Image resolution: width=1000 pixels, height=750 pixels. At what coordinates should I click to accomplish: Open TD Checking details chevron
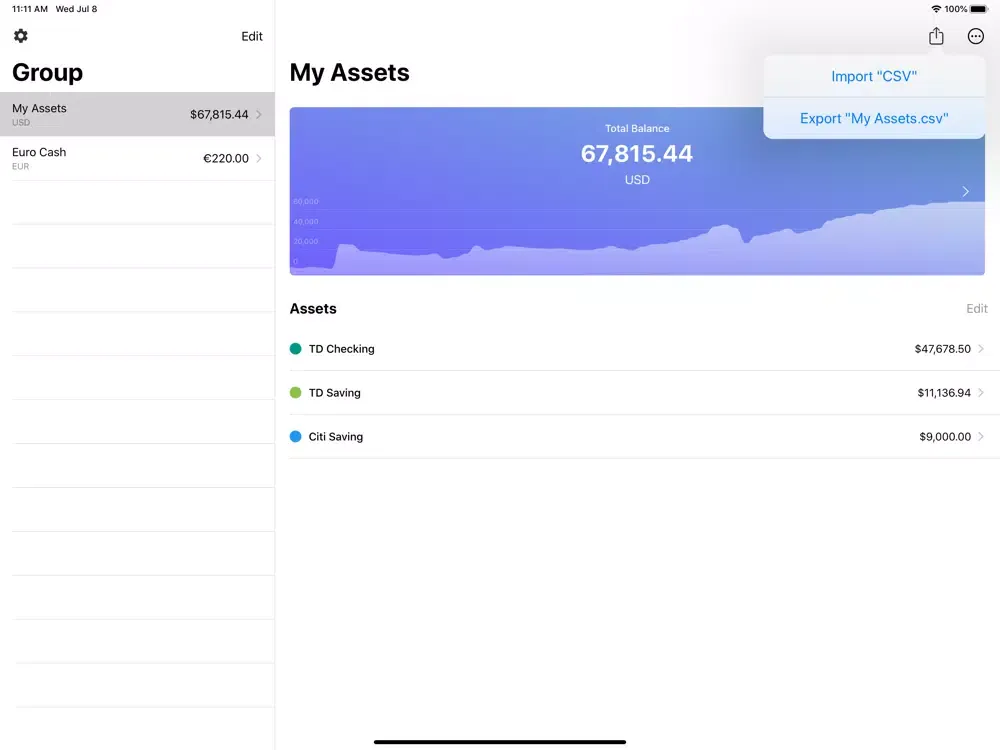(x=981, y=349)
